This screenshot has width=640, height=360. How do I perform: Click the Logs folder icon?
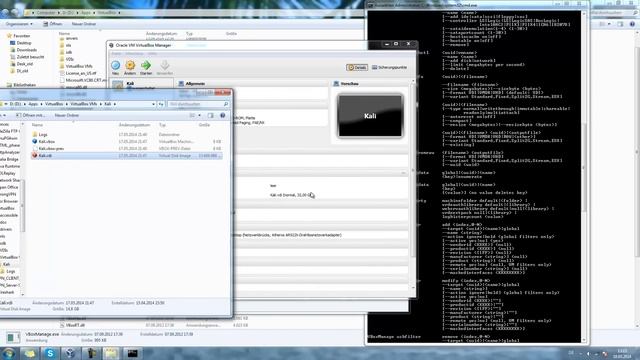[x=35, y=134]
